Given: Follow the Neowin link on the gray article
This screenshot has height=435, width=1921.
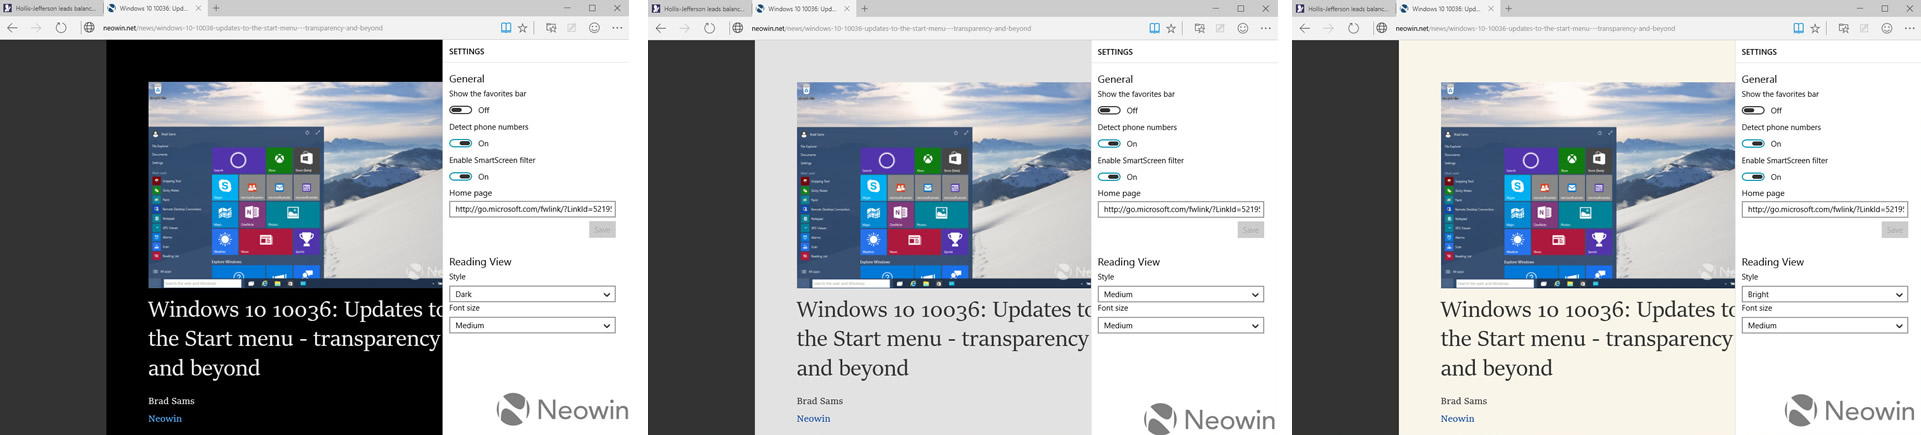Looking at the screenshot, I should point(813,419).
